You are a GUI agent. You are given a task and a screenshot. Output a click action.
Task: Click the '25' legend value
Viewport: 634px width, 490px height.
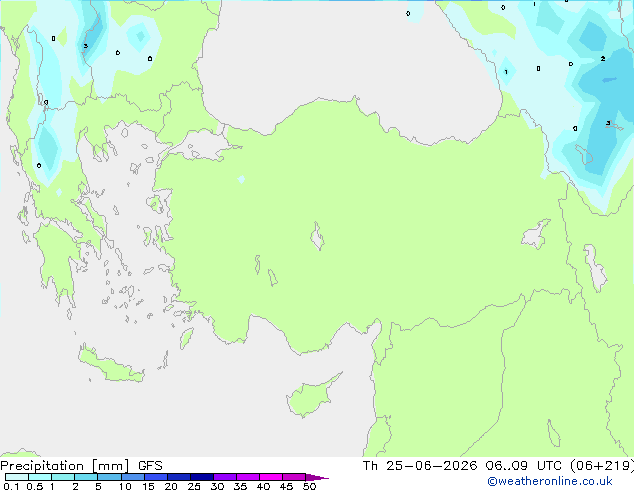[x=194, y=486]
